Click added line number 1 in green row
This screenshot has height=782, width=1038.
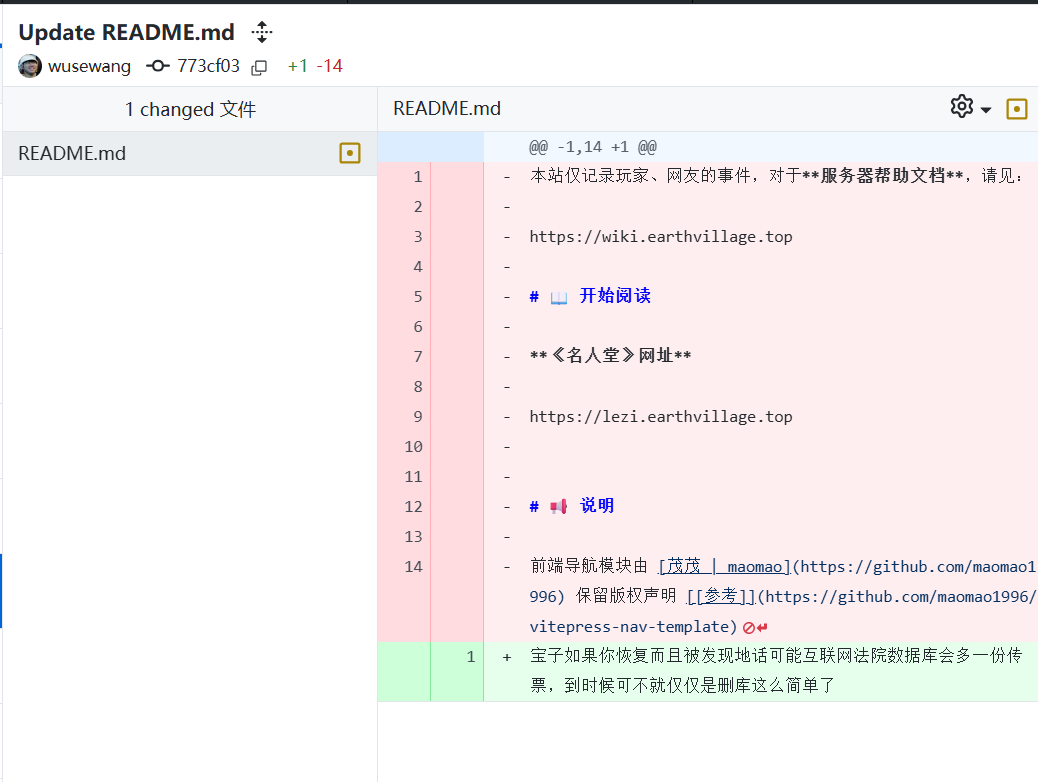[470, 656]
